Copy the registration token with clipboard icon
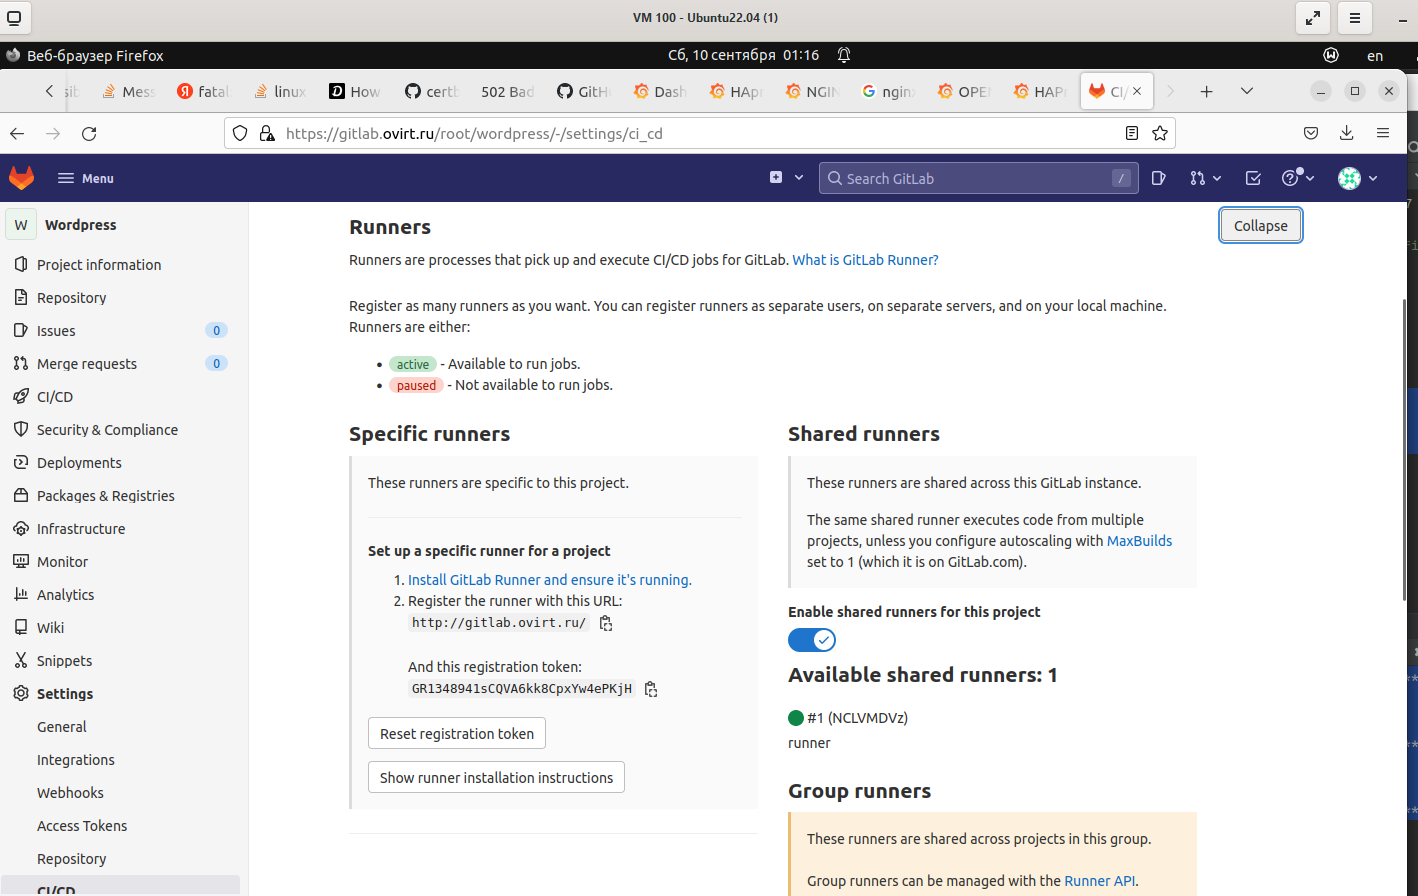Screen dimensions: 1418x896 click(x=651, y=689)
